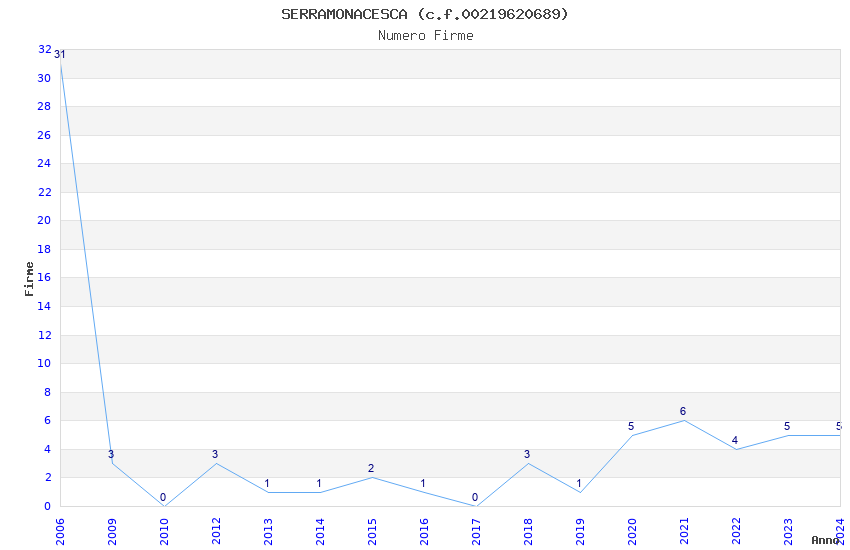Click the y-axis tick value 10
This screenshot has width=850, height=550.
click(44, 363)
